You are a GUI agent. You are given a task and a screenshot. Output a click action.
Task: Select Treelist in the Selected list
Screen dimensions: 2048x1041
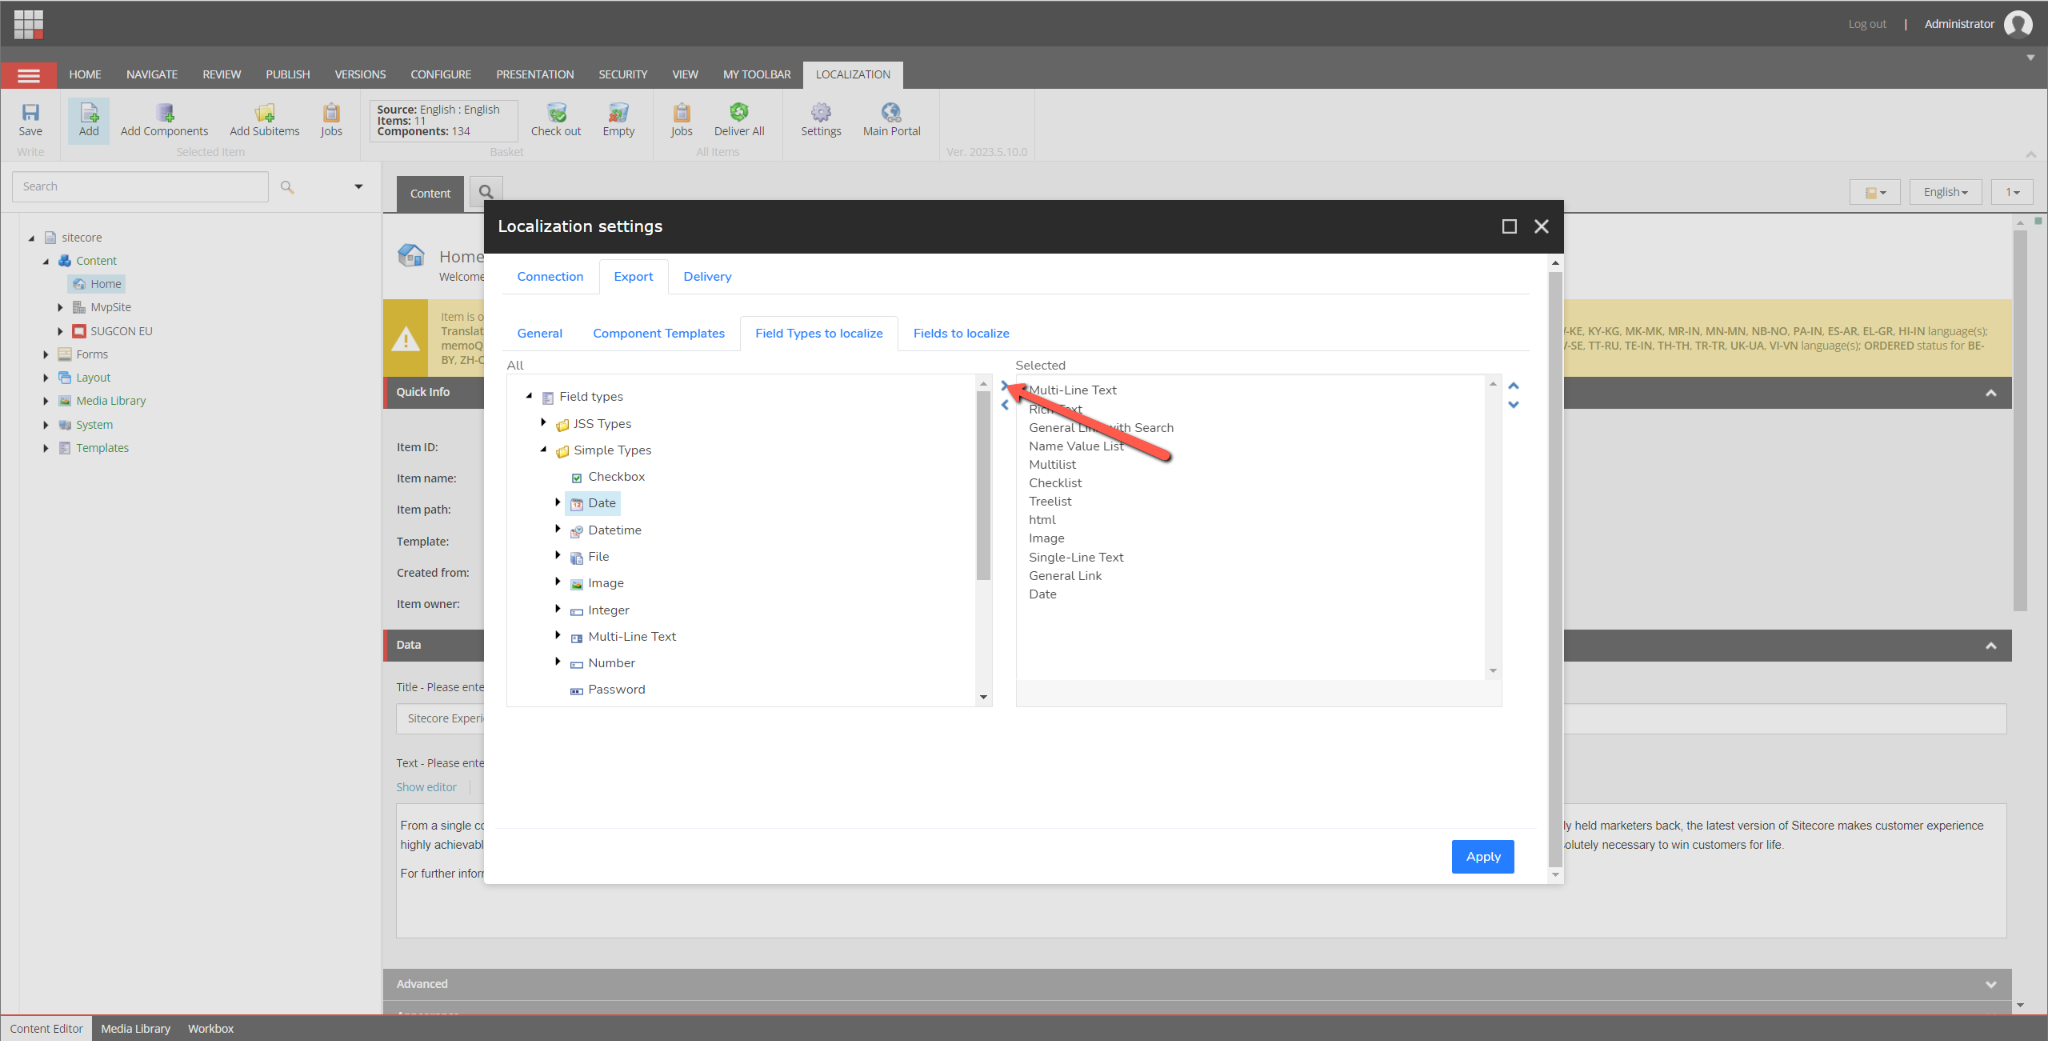coord(1050,502)
